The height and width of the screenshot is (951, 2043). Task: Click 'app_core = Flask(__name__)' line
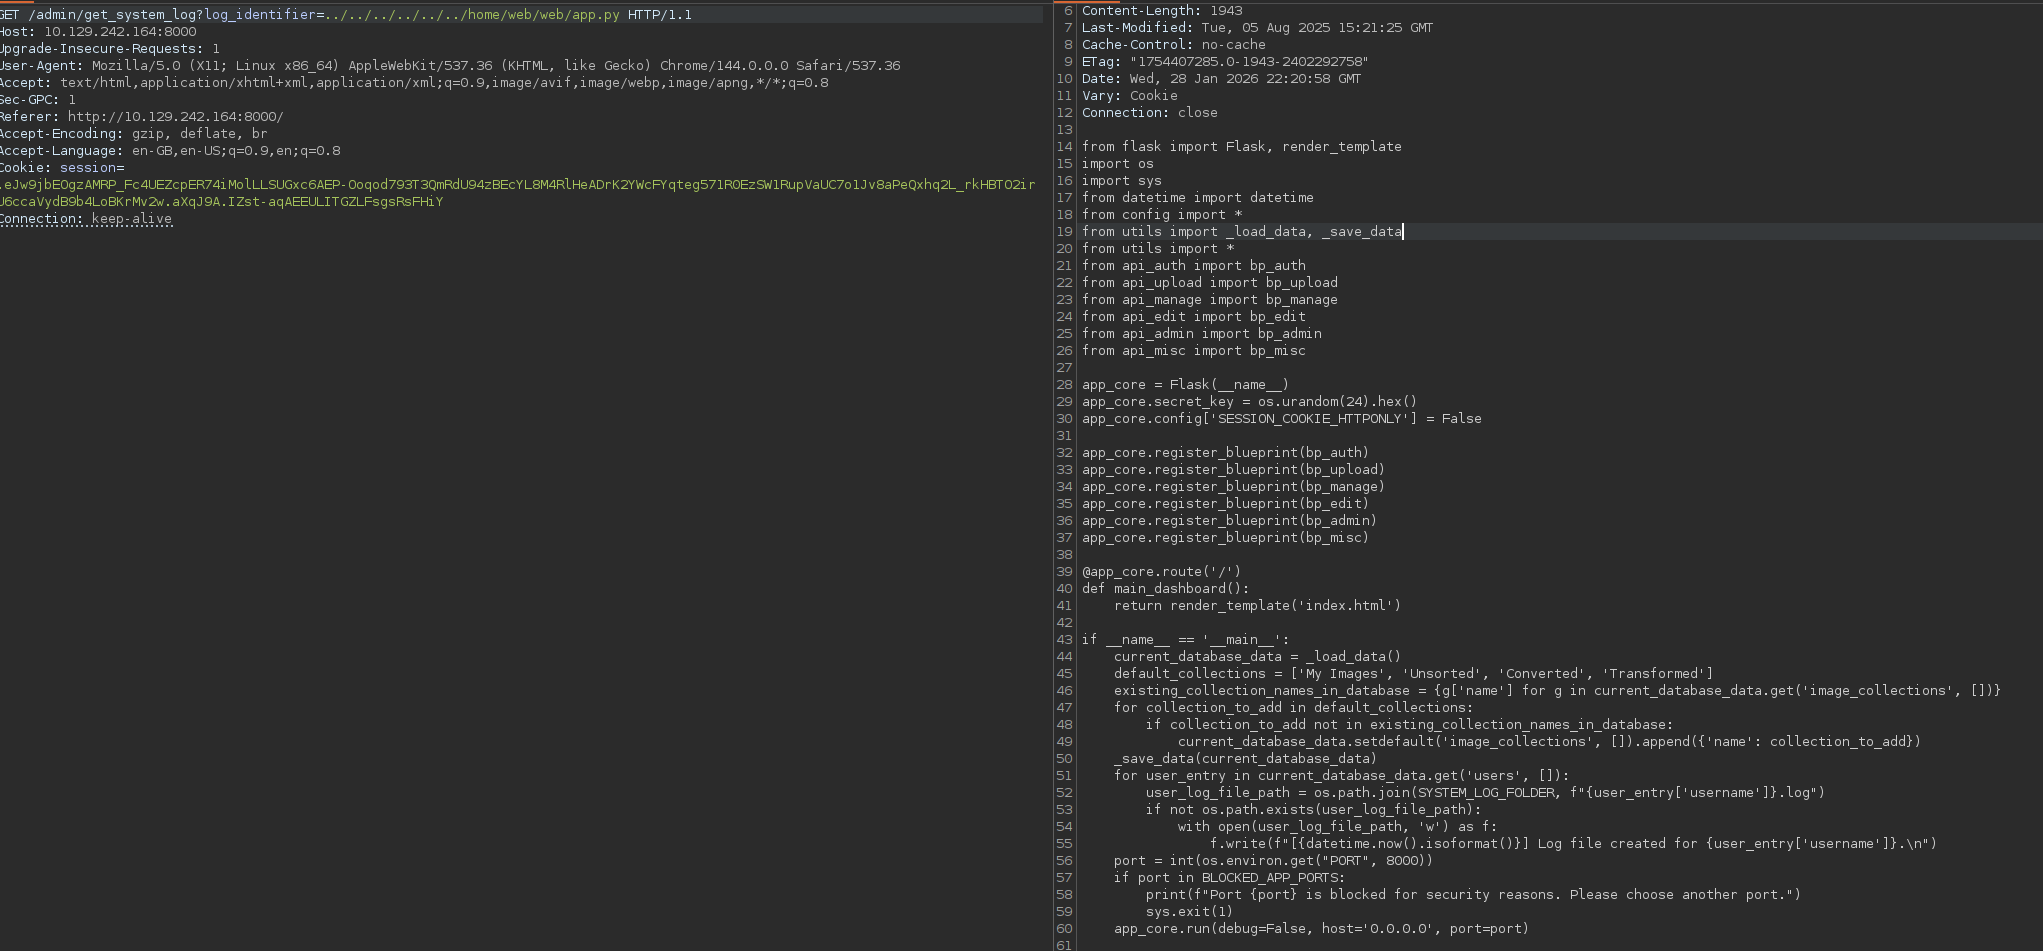click(1186, 385)
